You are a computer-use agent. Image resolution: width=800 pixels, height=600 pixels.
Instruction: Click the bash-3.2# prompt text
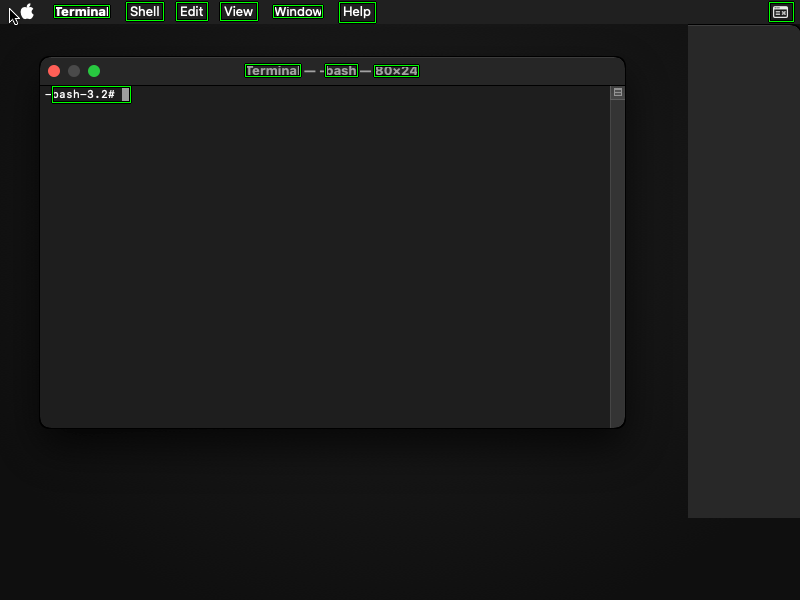[84, 94]
